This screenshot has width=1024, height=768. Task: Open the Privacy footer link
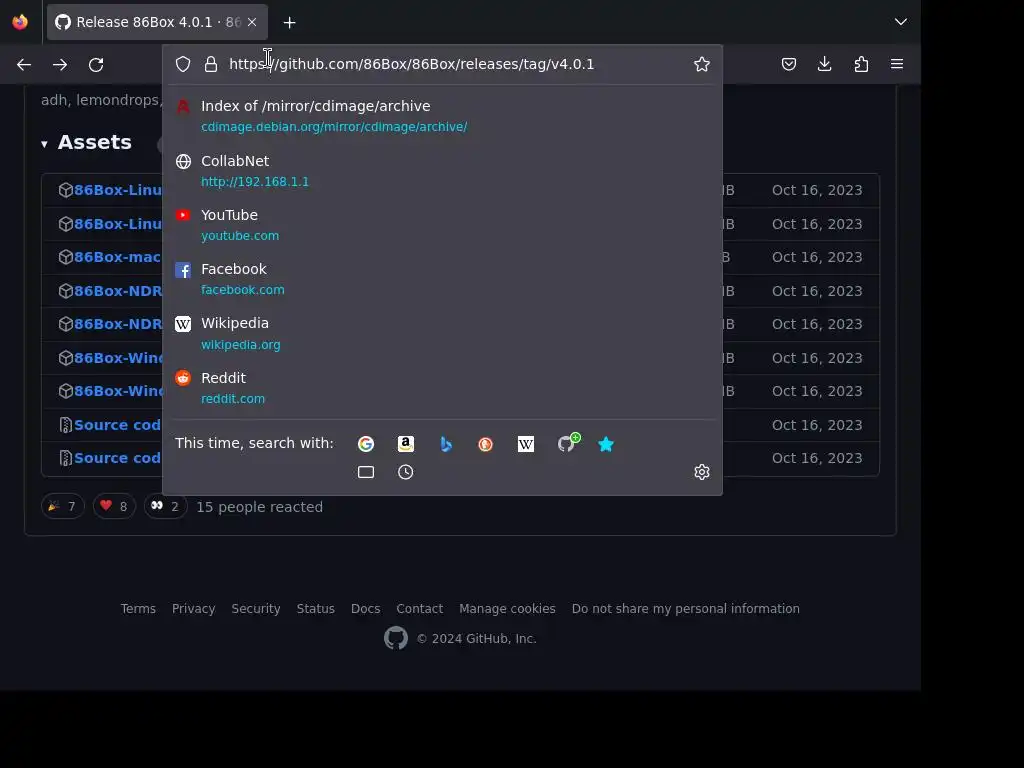click(x=193, y=609)
